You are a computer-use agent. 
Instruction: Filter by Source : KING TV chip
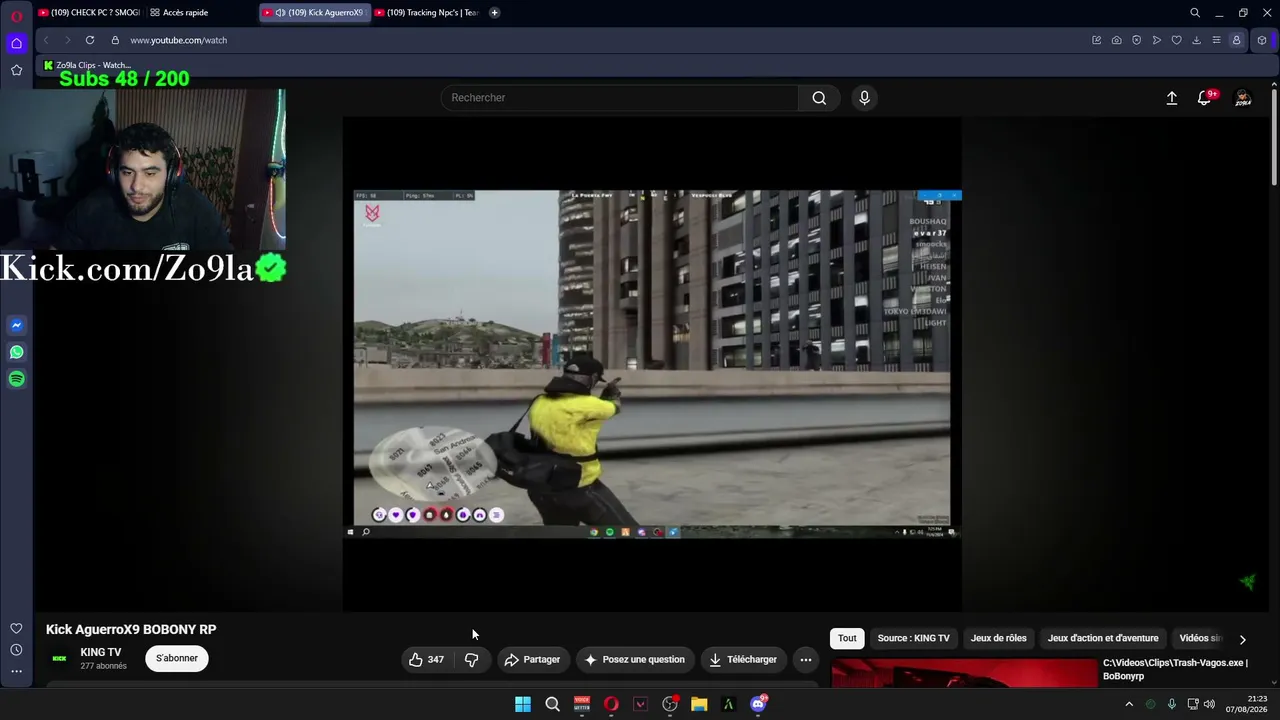coord(914,639)
